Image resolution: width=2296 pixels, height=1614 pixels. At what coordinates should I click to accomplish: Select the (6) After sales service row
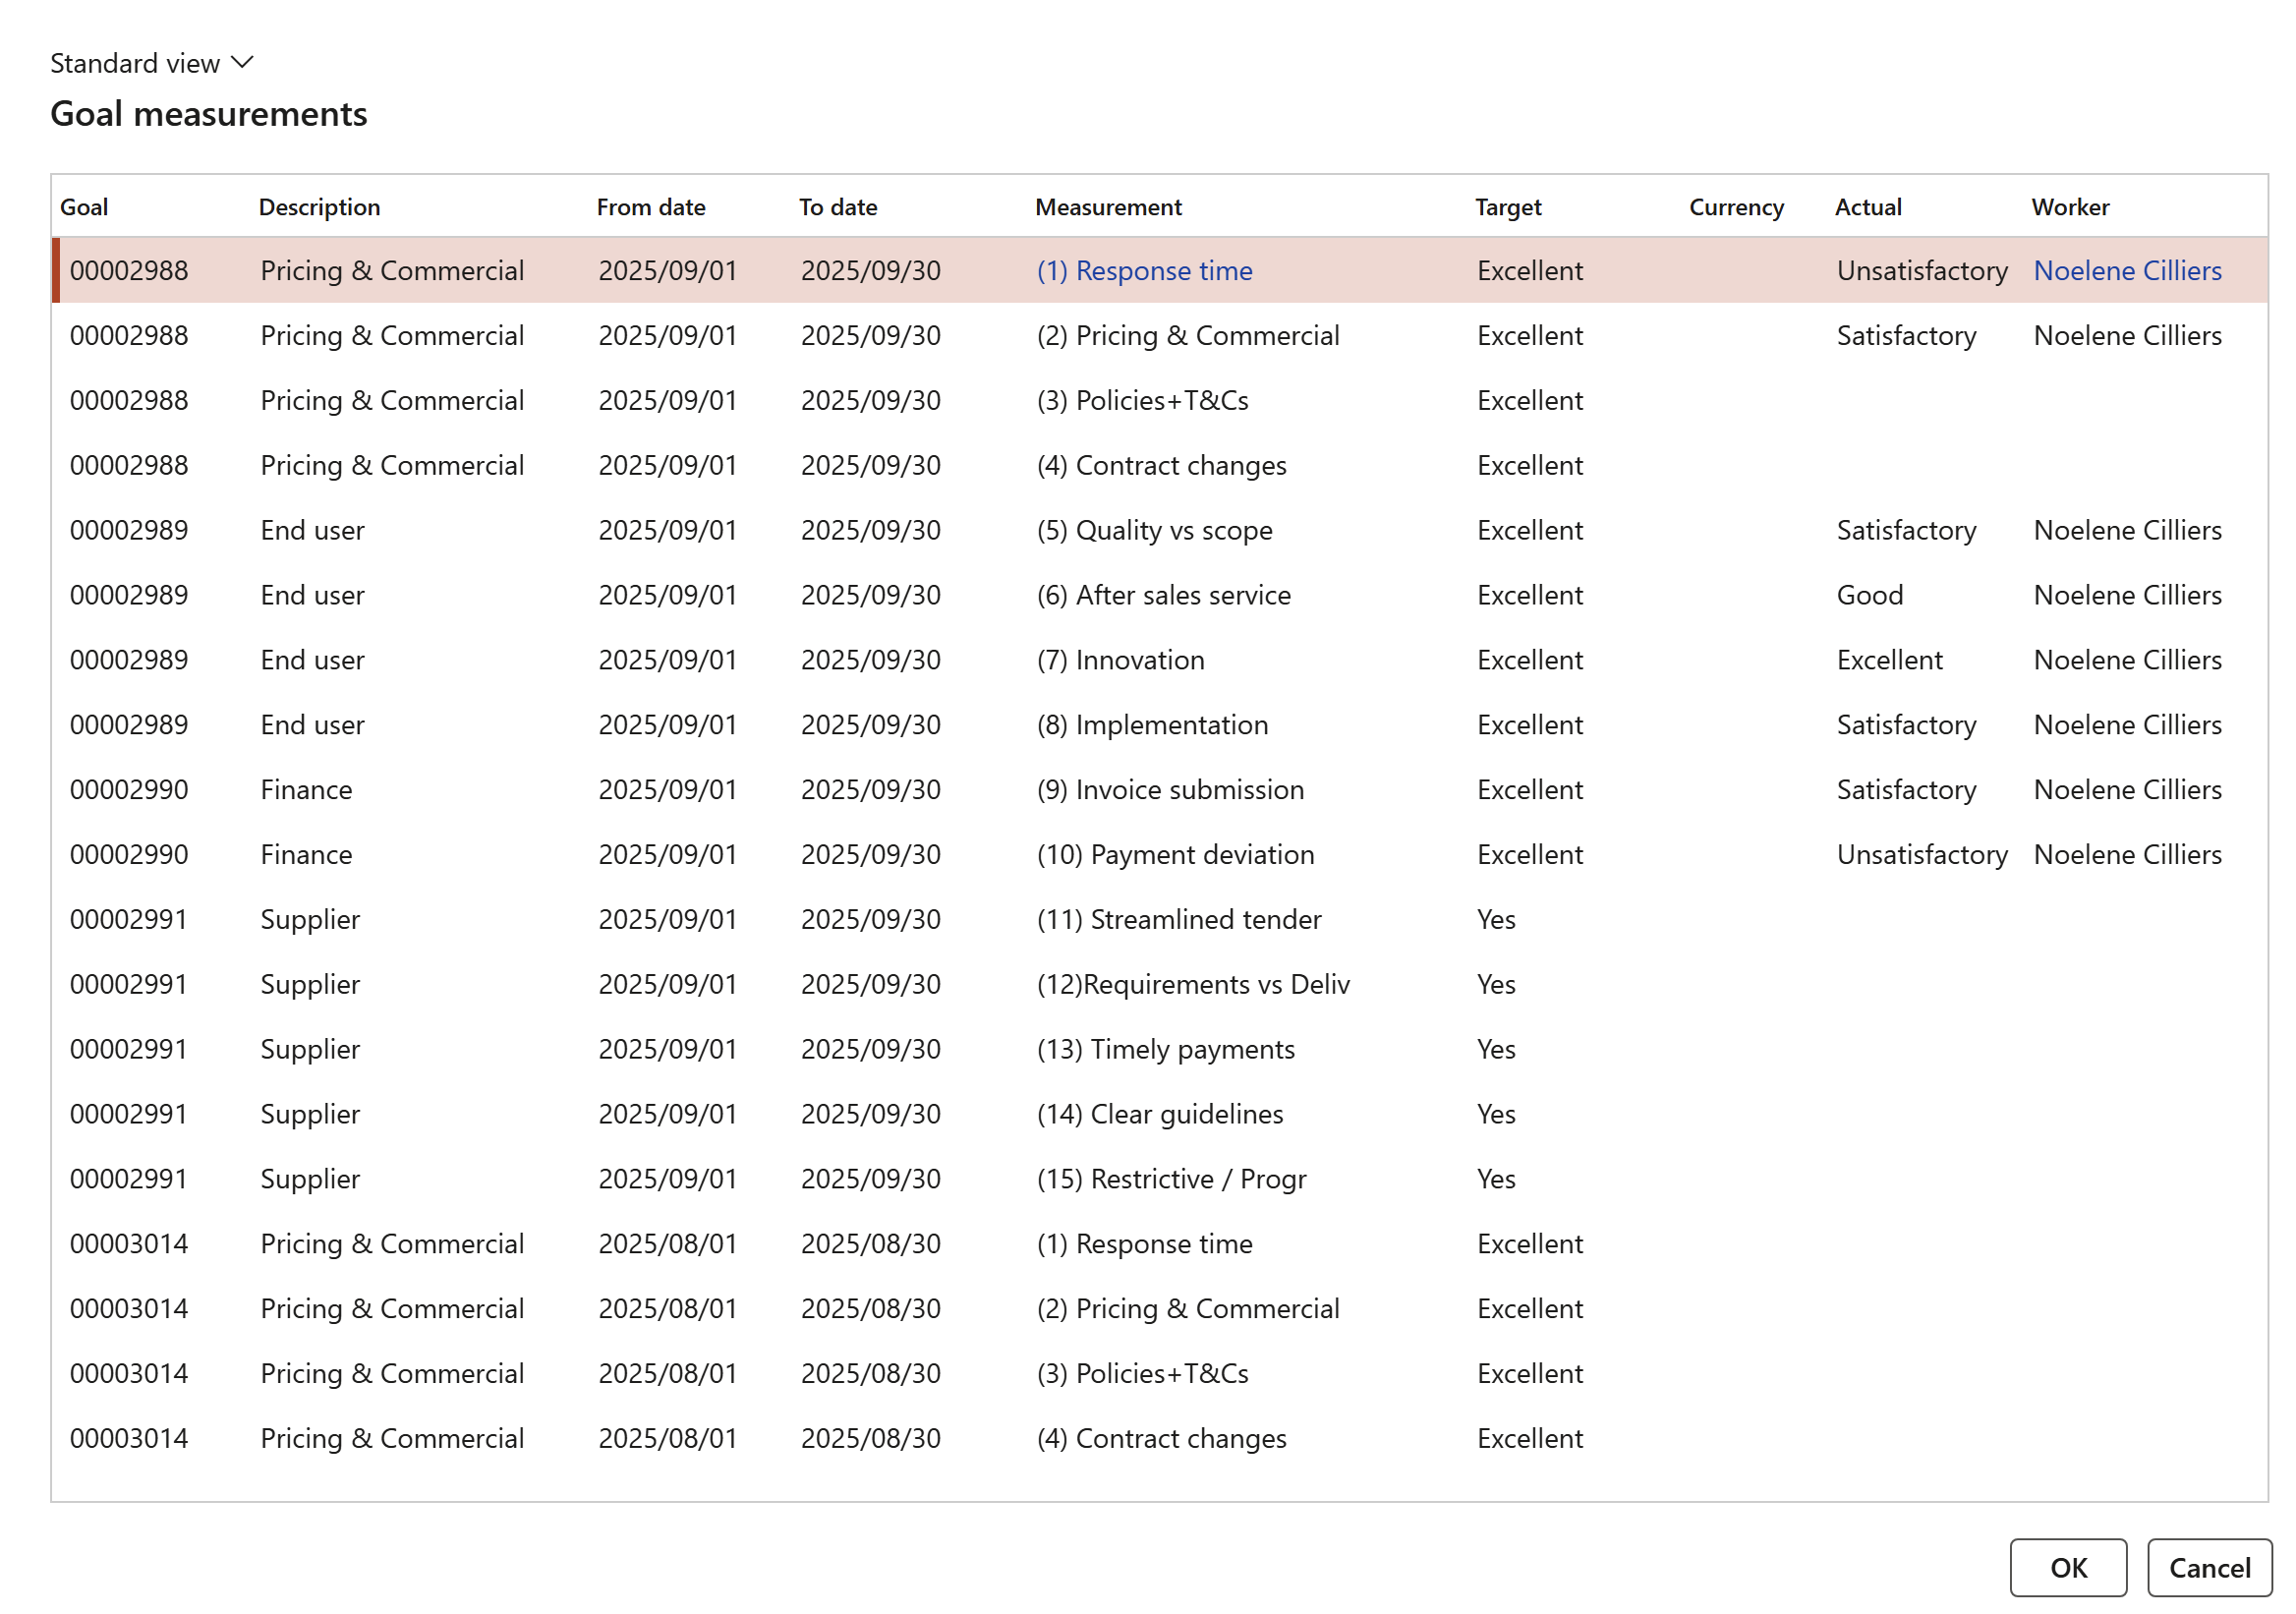(x=1163, y=595)
